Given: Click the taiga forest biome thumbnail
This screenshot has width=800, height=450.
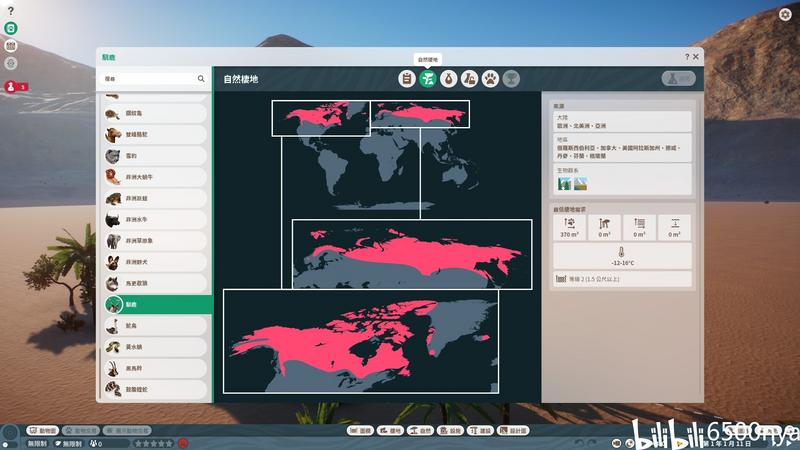Looking at the screenshot, I should (564, 184).
